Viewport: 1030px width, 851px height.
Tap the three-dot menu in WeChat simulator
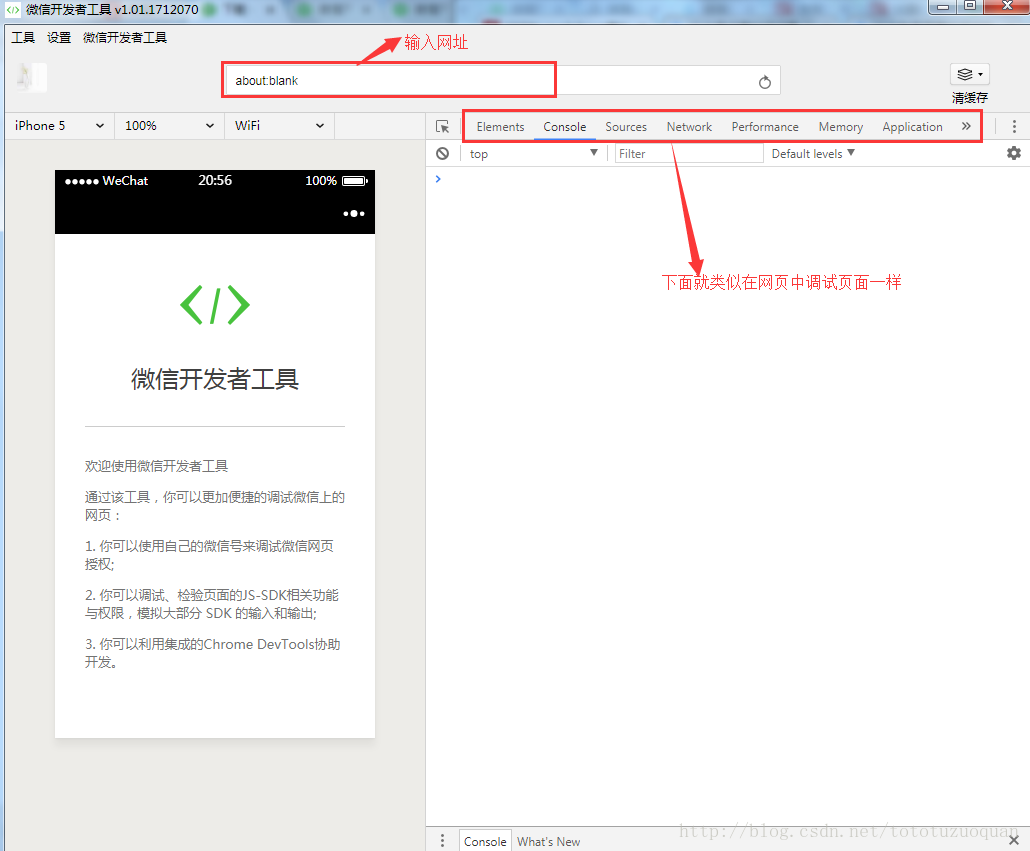(x=353, y=213)
